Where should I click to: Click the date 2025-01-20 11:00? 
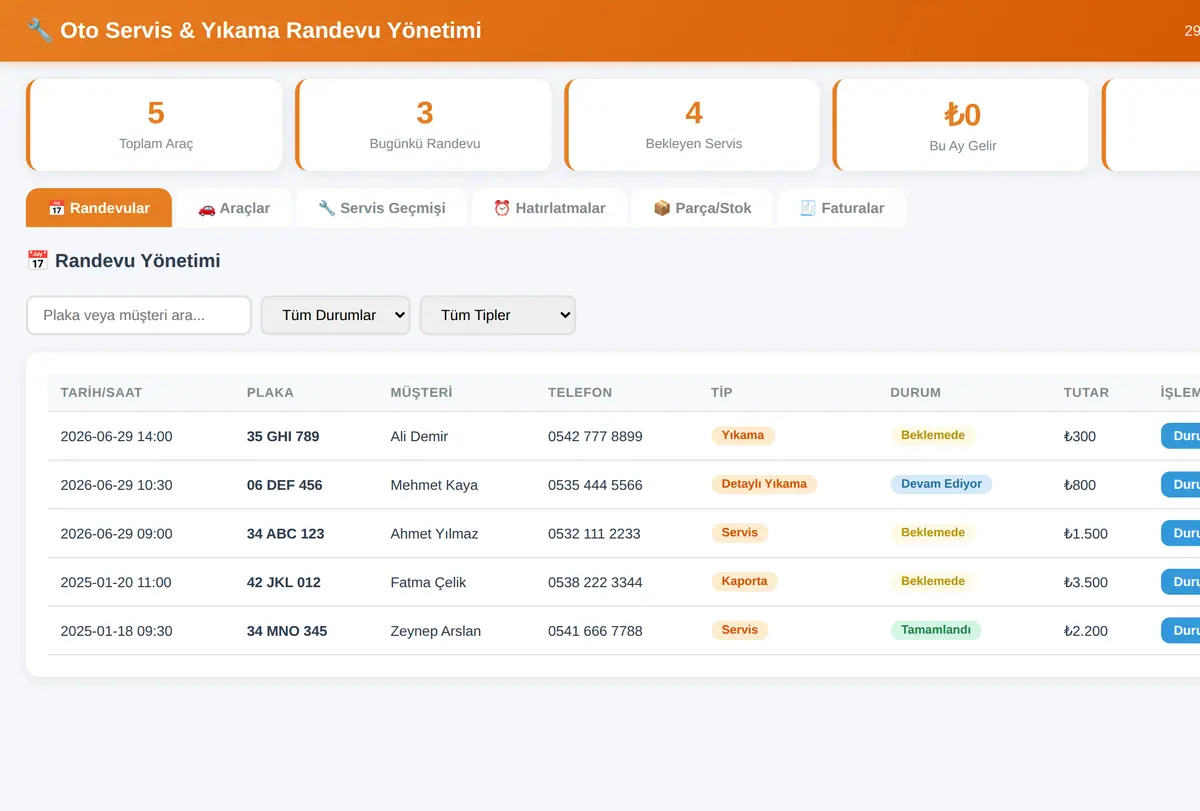[116, 582]
